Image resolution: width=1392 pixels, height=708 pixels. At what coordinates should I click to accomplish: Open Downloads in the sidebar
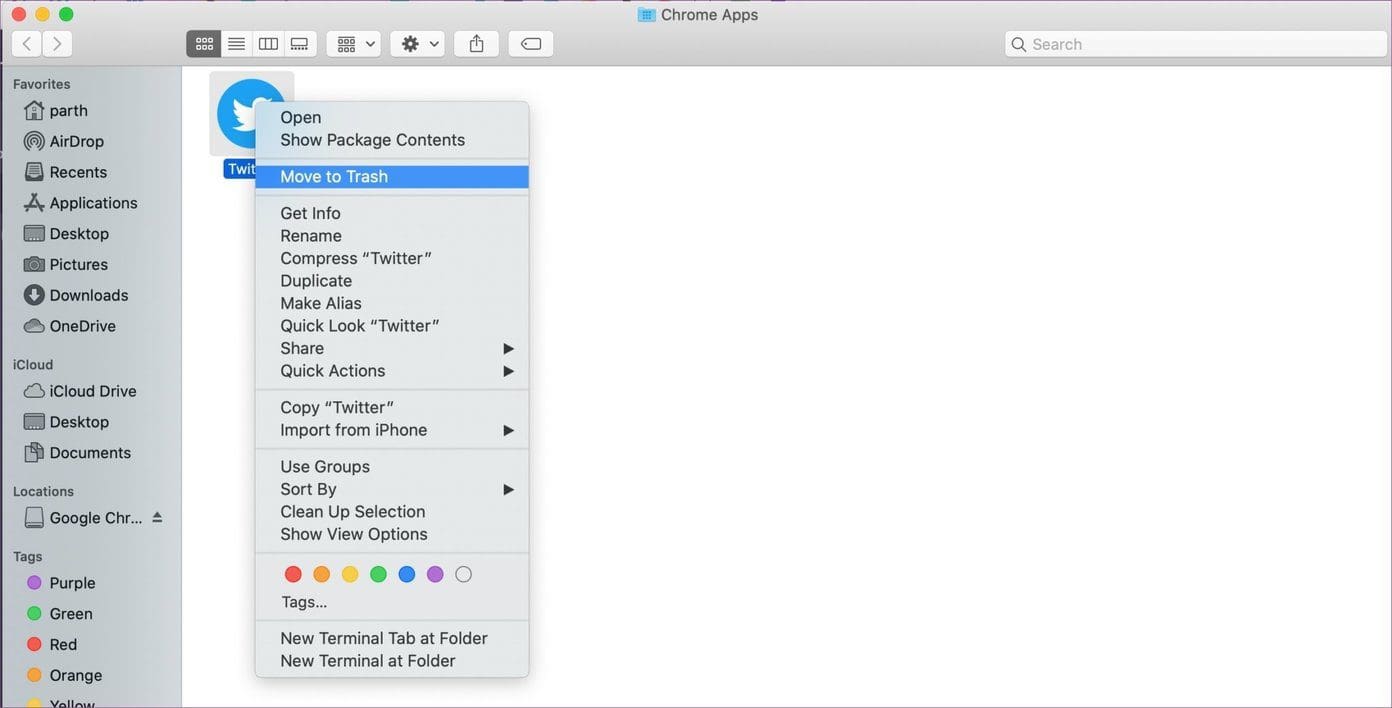[90, 295]
